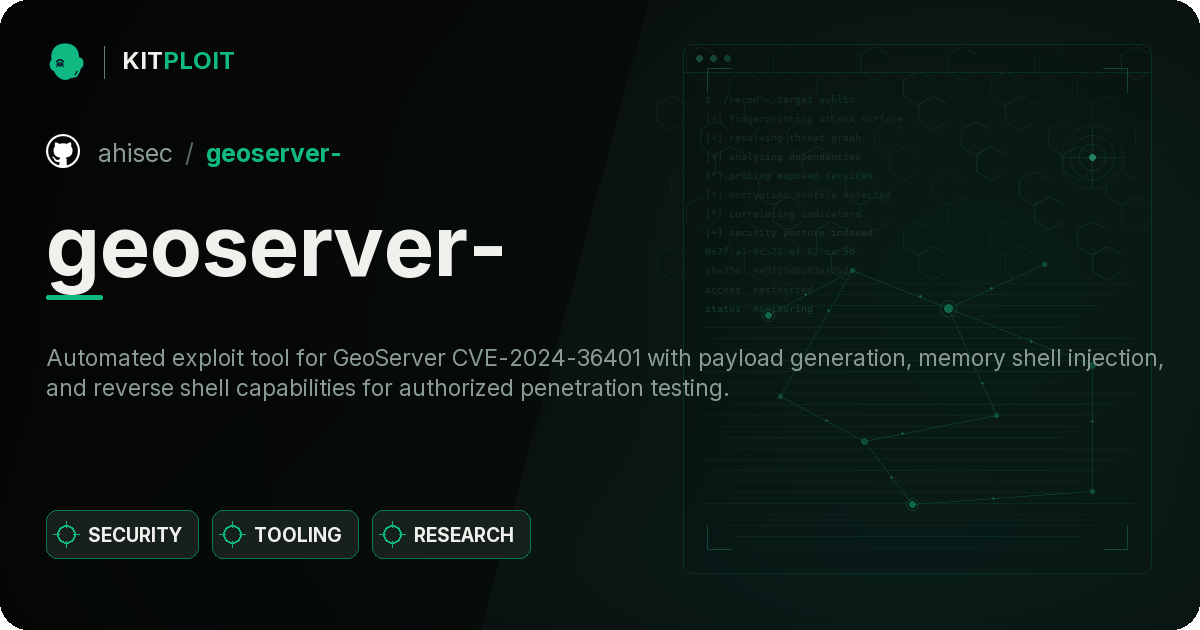Select the RESEARCH tag badge
1200x630 pixels.
point(451,535)
